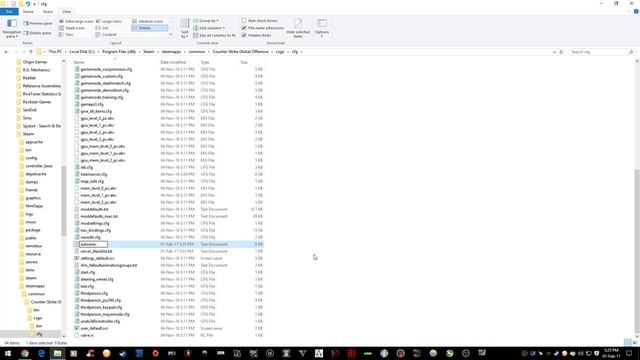Click csgo in the address breadcrumb
The image size is (640, 360).
(280, 52)
